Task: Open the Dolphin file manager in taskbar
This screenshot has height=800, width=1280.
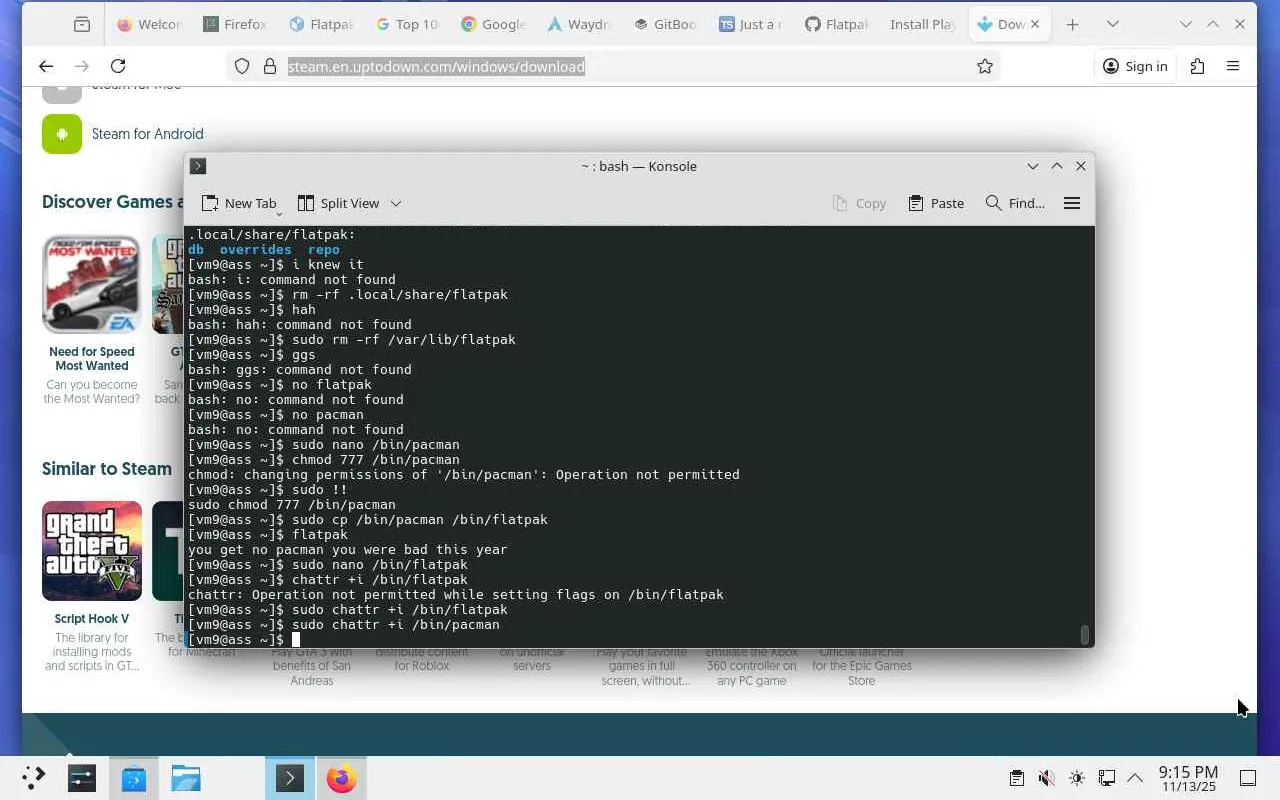Action: (186, 778)
